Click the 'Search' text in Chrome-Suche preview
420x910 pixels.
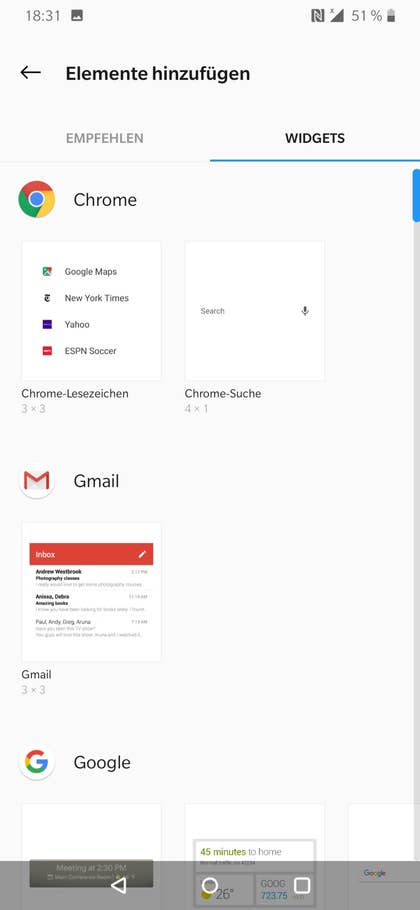coord(212,311)
